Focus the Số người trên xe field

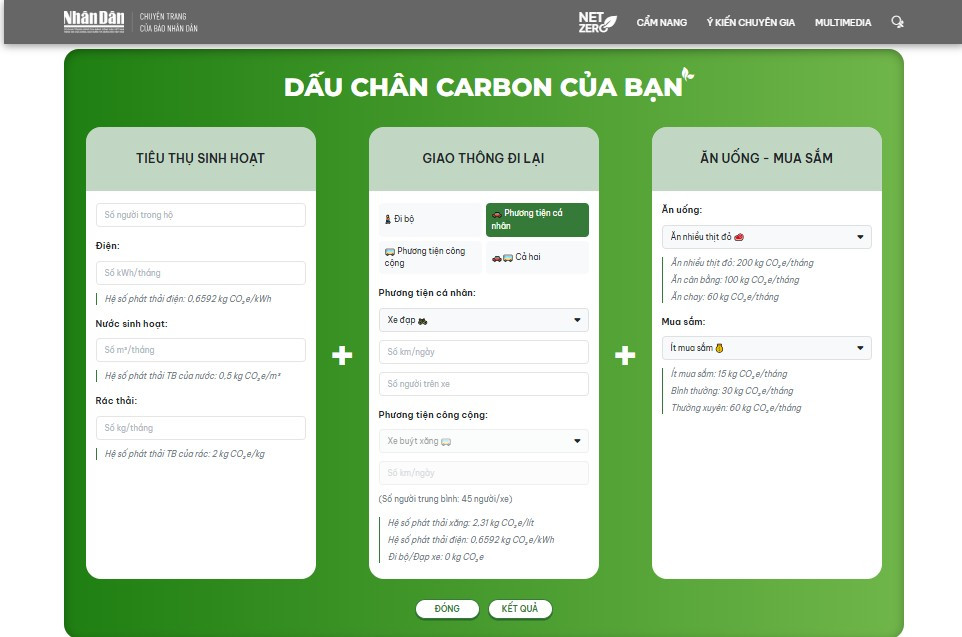(483, 384)
